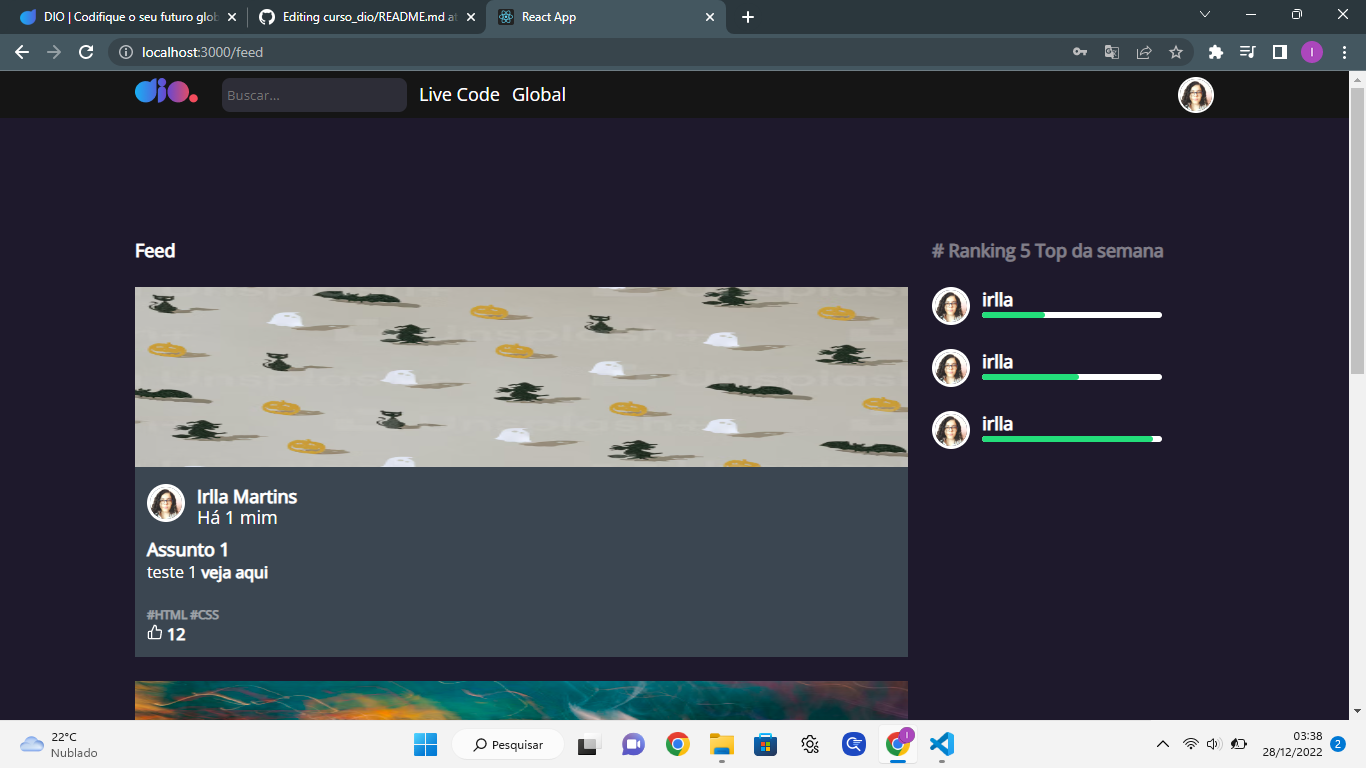Open the media controls icon in Chrome toolbar
The height and width of the screenshot is (768, 1366).
1247,52
